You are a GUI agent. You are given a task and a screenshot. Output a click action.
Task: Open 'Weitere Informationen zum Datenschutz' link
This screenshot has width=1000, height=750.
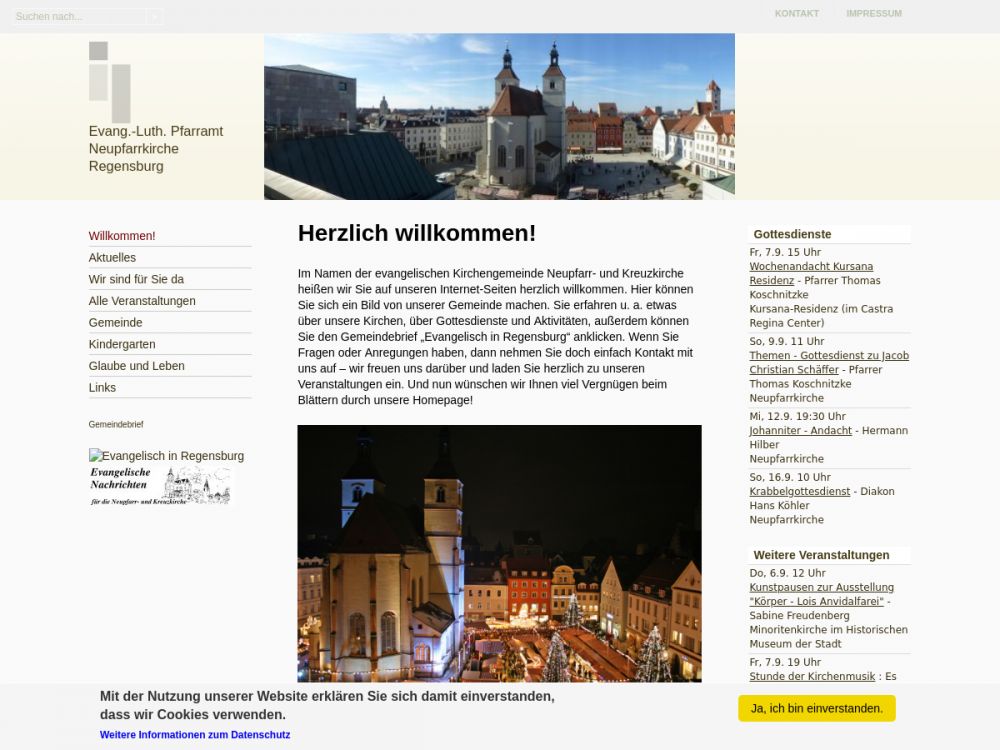point(195,735)
